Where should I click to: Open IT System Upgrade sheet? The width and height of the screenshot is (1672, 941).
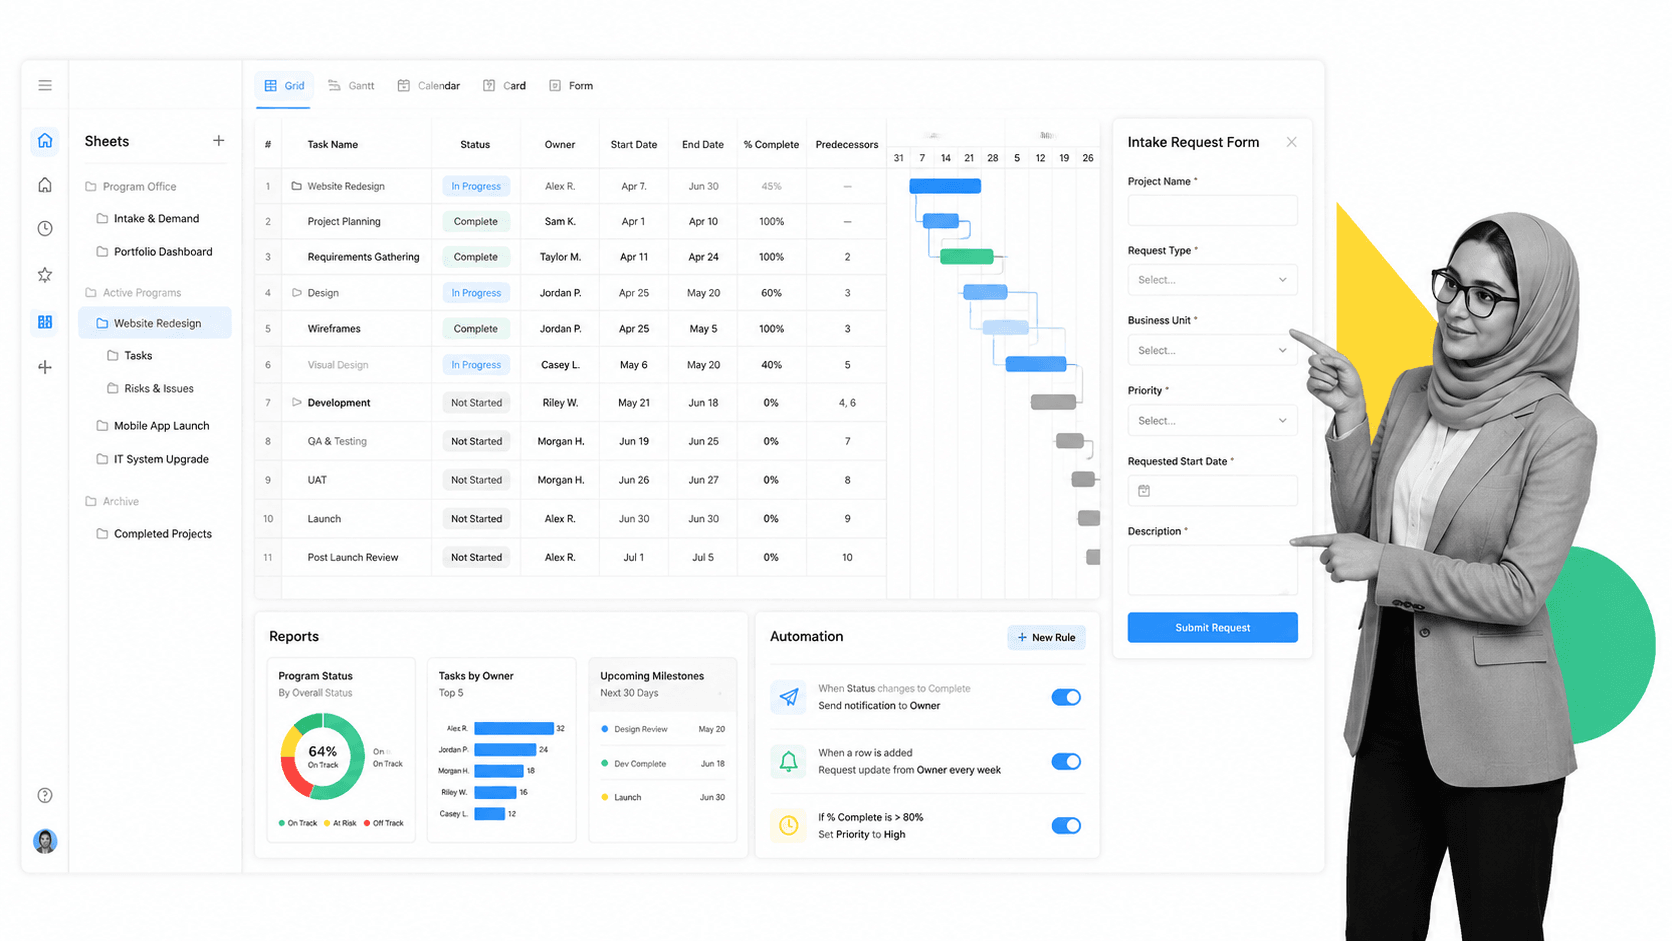tap(153, 459)
